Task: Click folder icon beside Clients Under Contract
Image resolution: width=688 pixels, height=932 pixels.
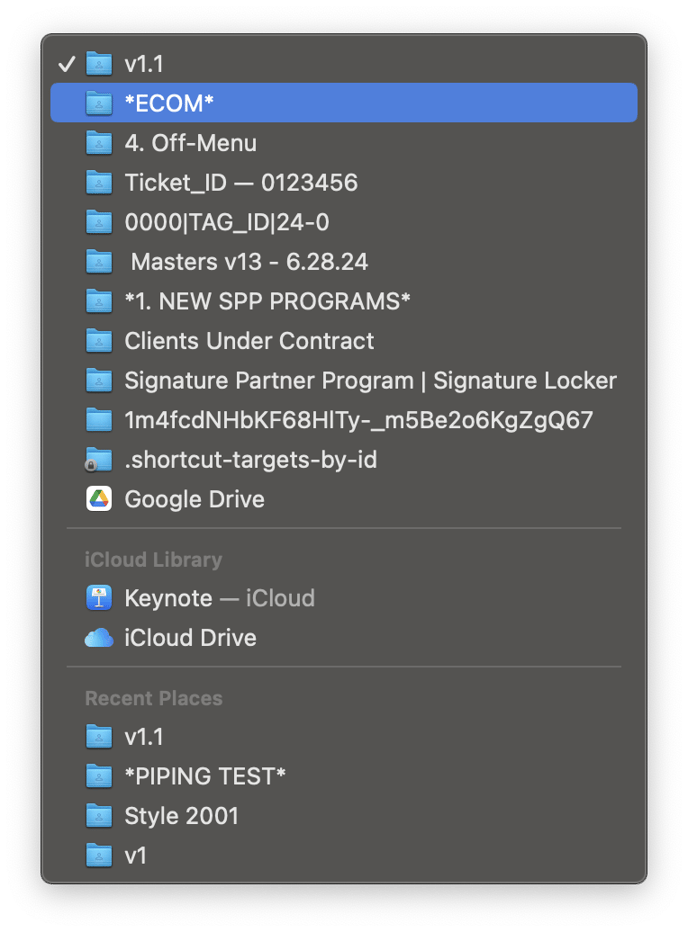Action: click(99, 341)
